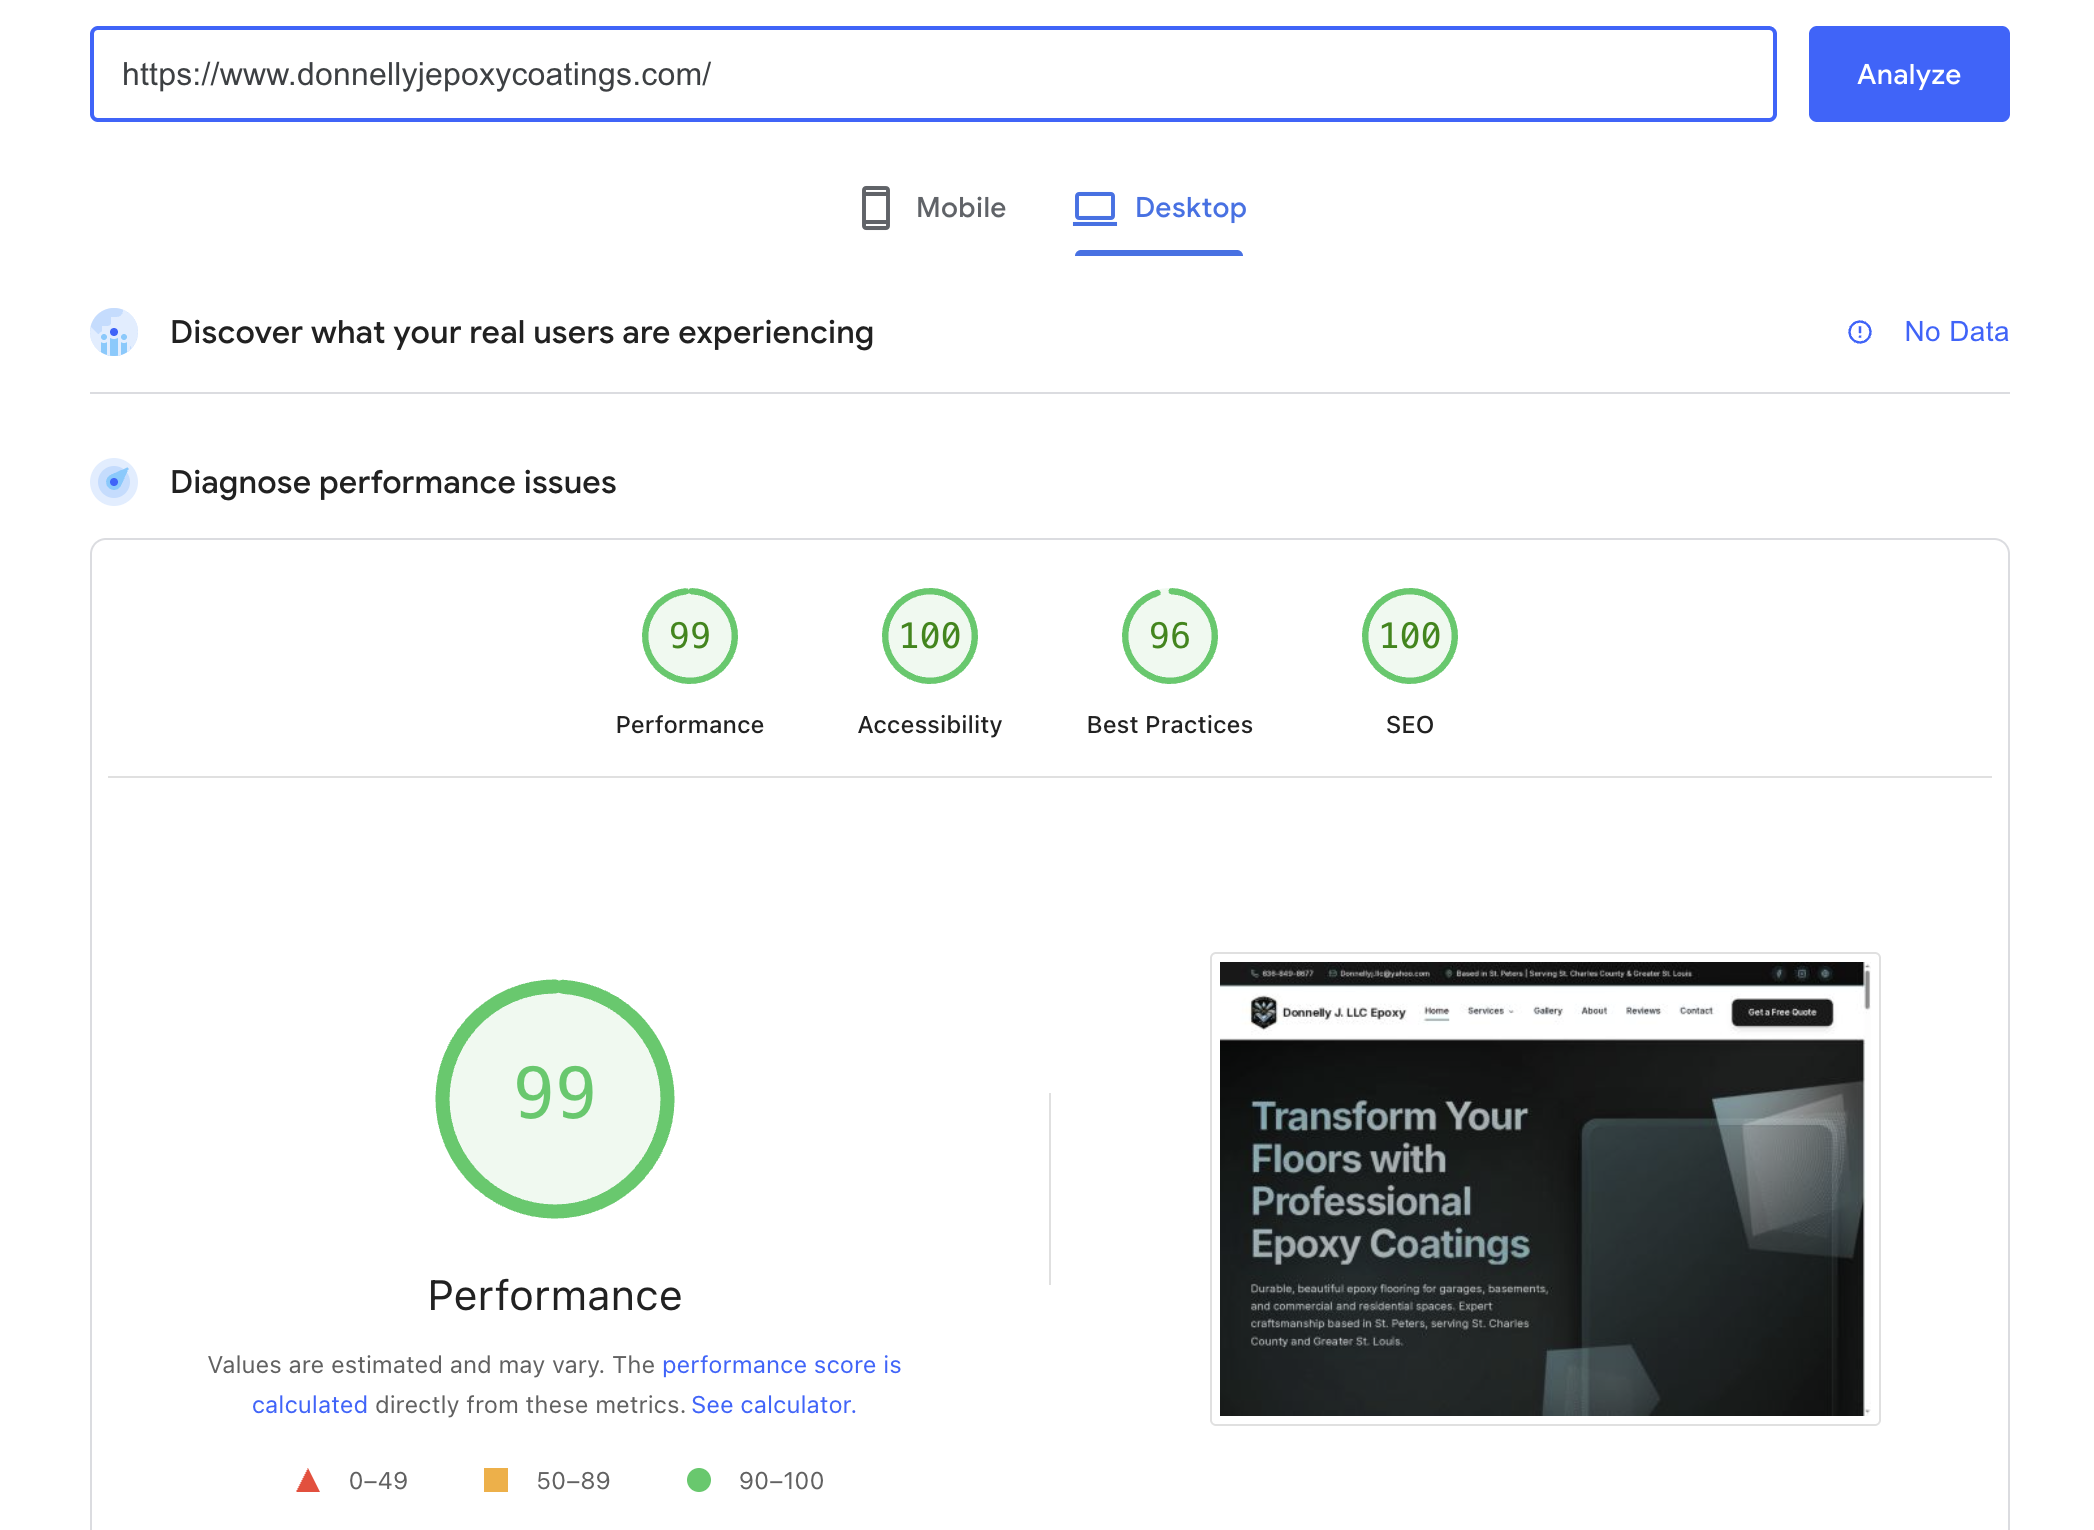2094x1530 pixels.
Task: Click the Instagram icon in the site preview
Action: point(1801,972)
